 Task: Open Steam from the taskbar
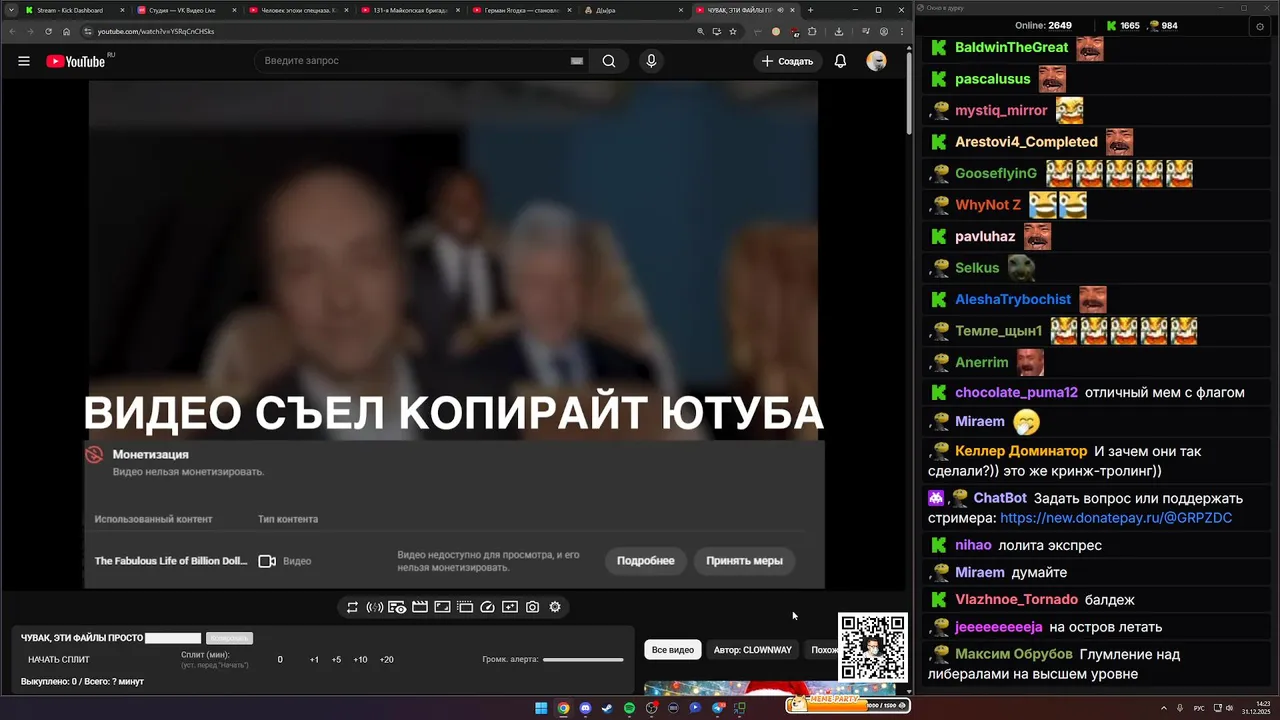(607, 708)
